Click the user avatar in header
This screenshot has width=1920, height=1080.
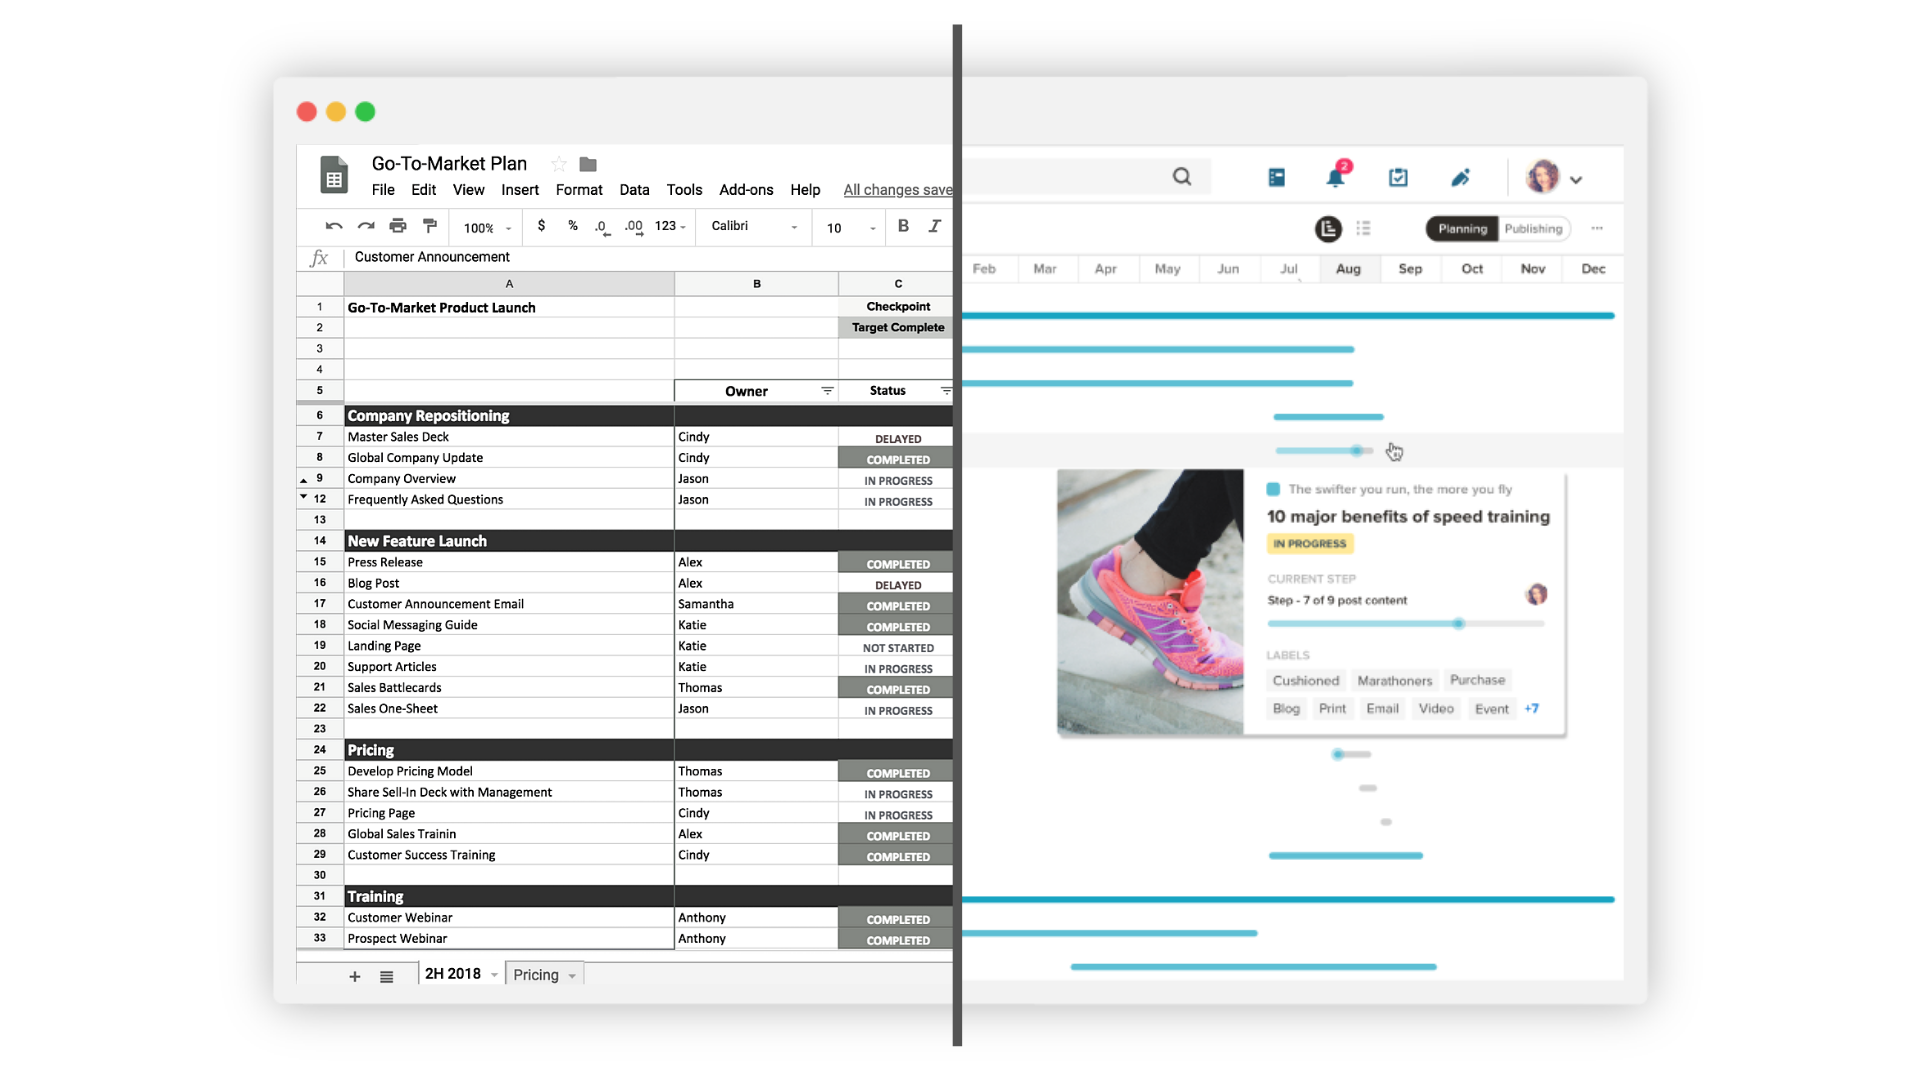pos(1543,177)
